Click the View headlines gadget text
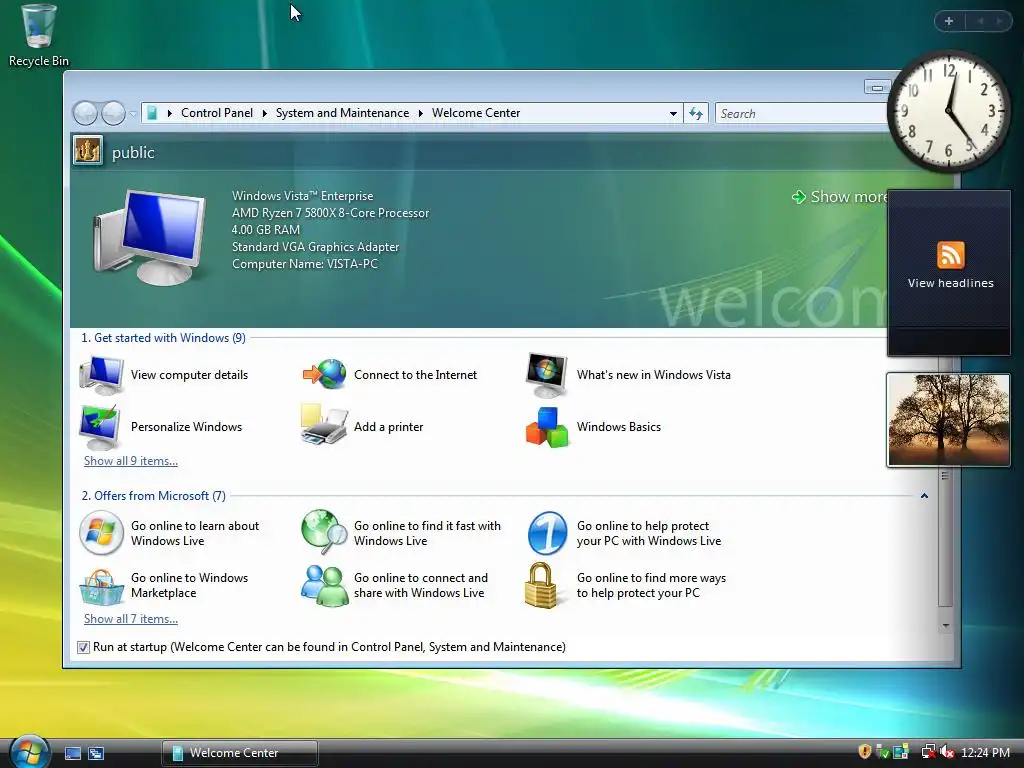 point(950,283)
